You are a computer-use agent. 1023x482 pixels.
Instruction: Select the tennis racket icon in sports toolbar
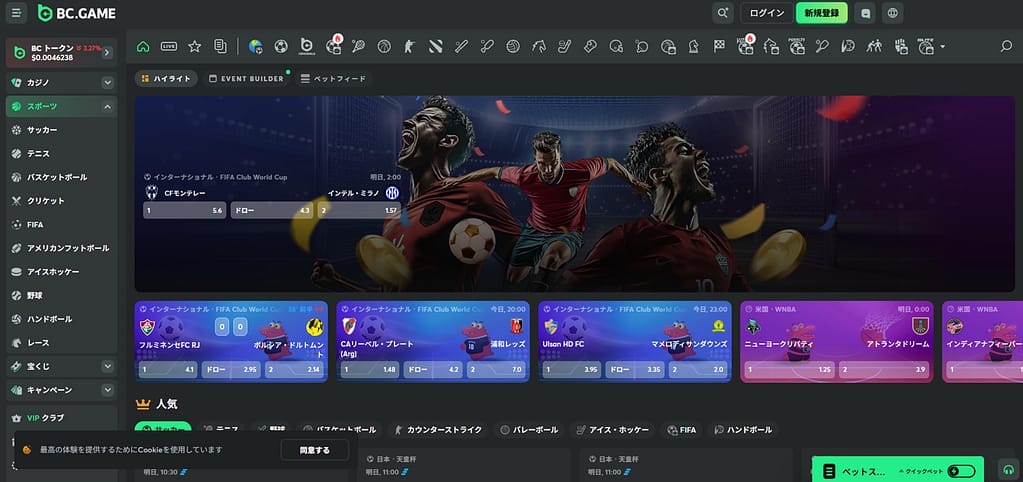tap(358, 46)
